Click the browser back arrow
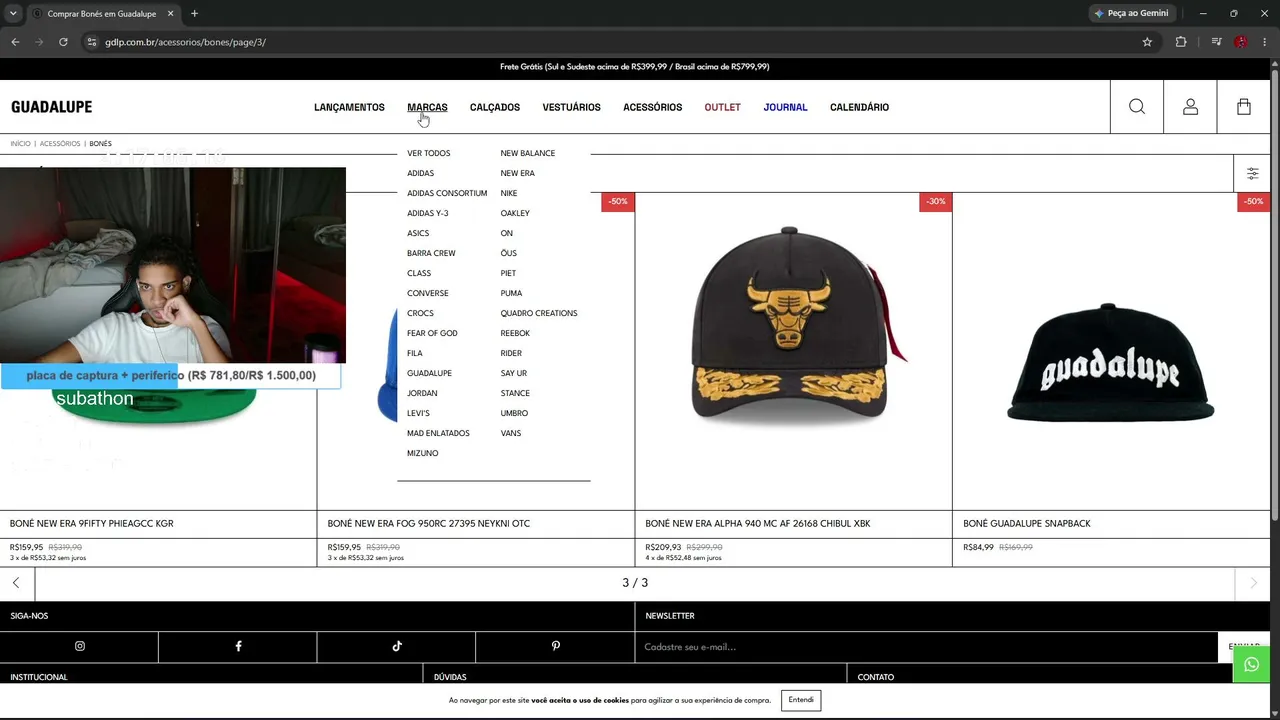Viewport: 1280px width, 720px height. pos(15,42)
